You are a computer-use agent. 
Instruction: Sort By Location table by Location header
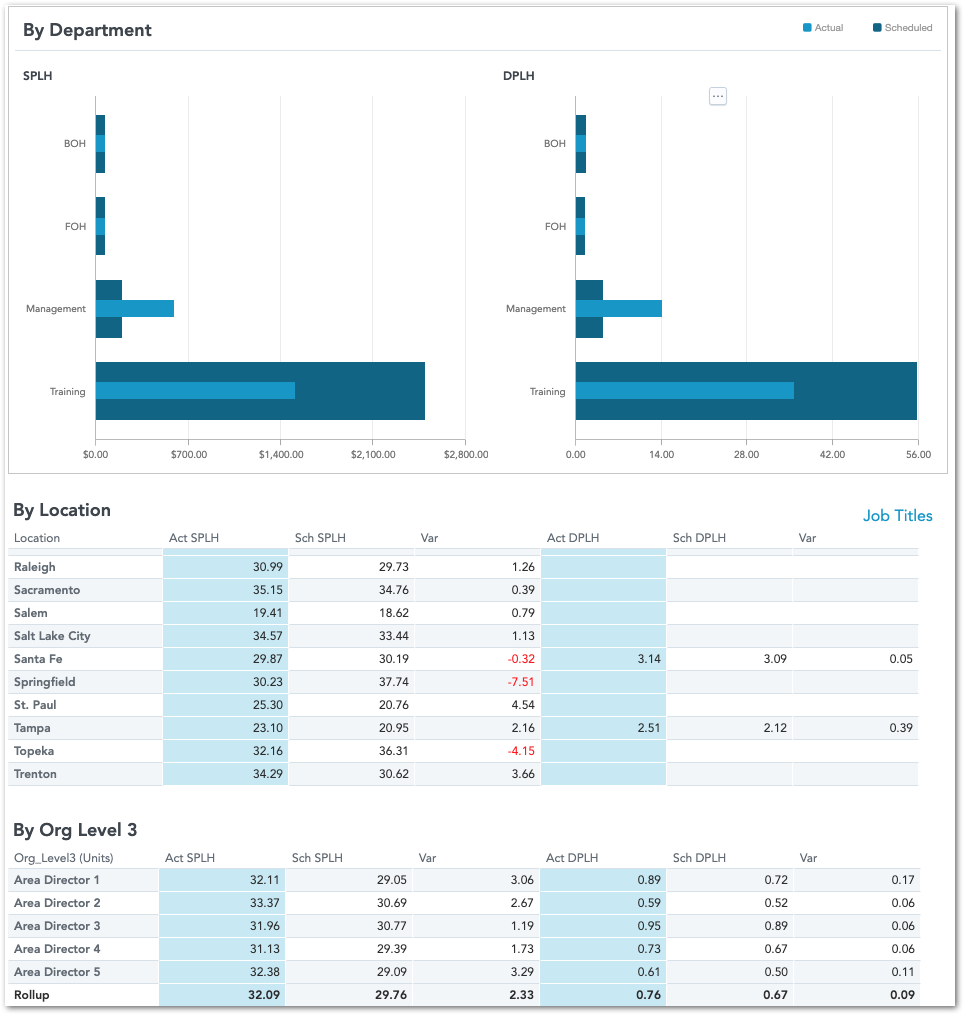pos(37,538)
